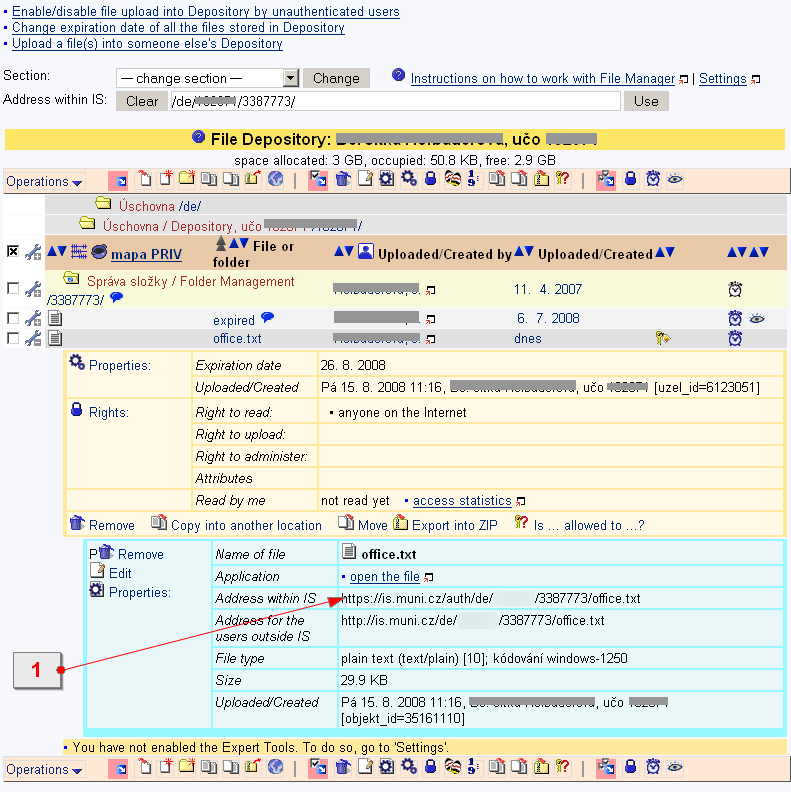This screenshot has width=791, height=792.
Task: Open Instructions on how to work with File Manager
Action: coord(542,79)
